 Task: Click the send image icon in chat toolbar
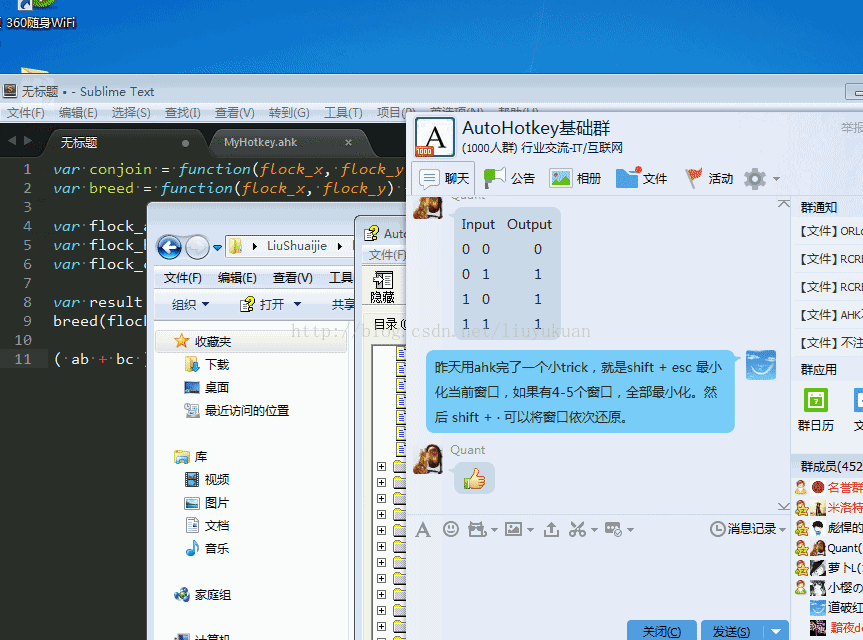click(x=514, y=529)
